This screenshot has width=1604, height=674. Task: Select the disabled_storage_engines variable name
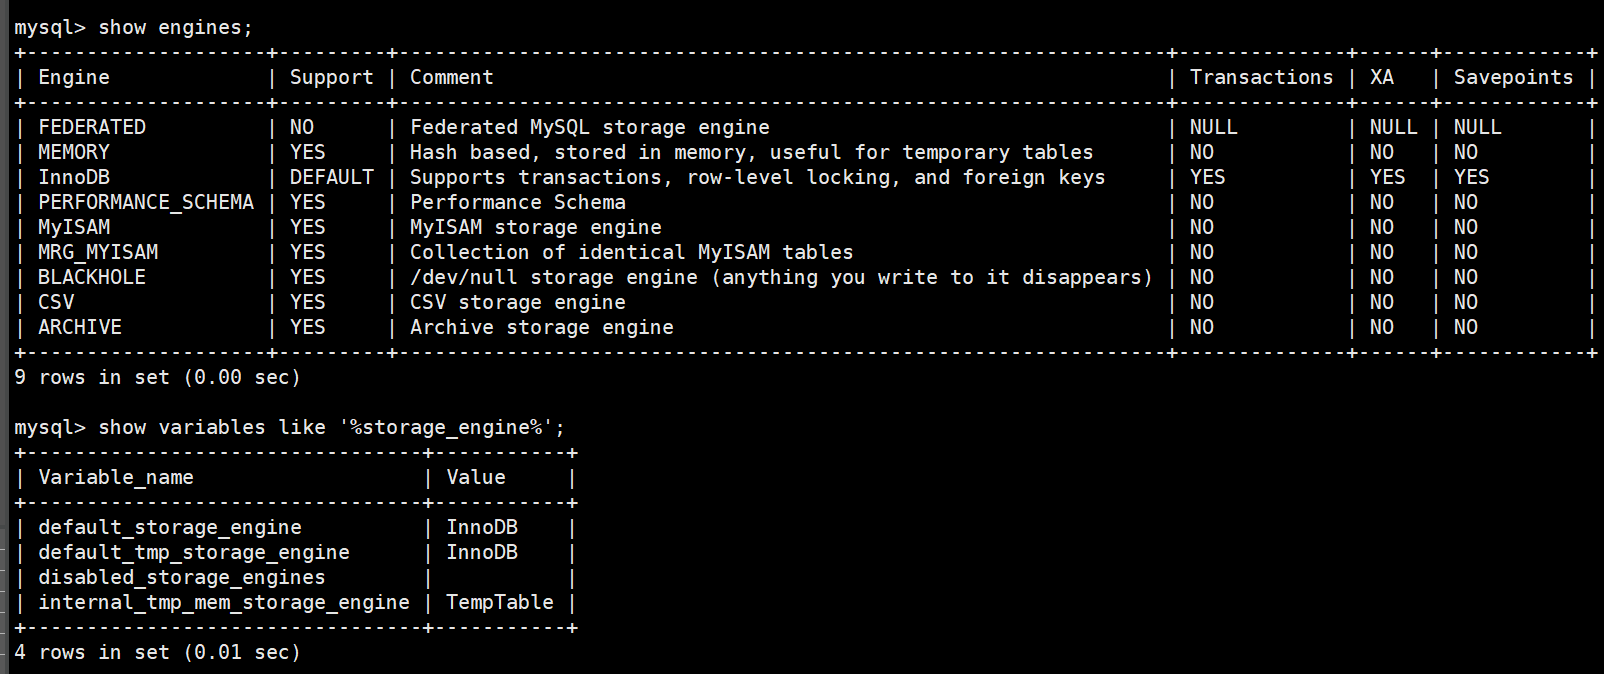[x=182, y=578]
